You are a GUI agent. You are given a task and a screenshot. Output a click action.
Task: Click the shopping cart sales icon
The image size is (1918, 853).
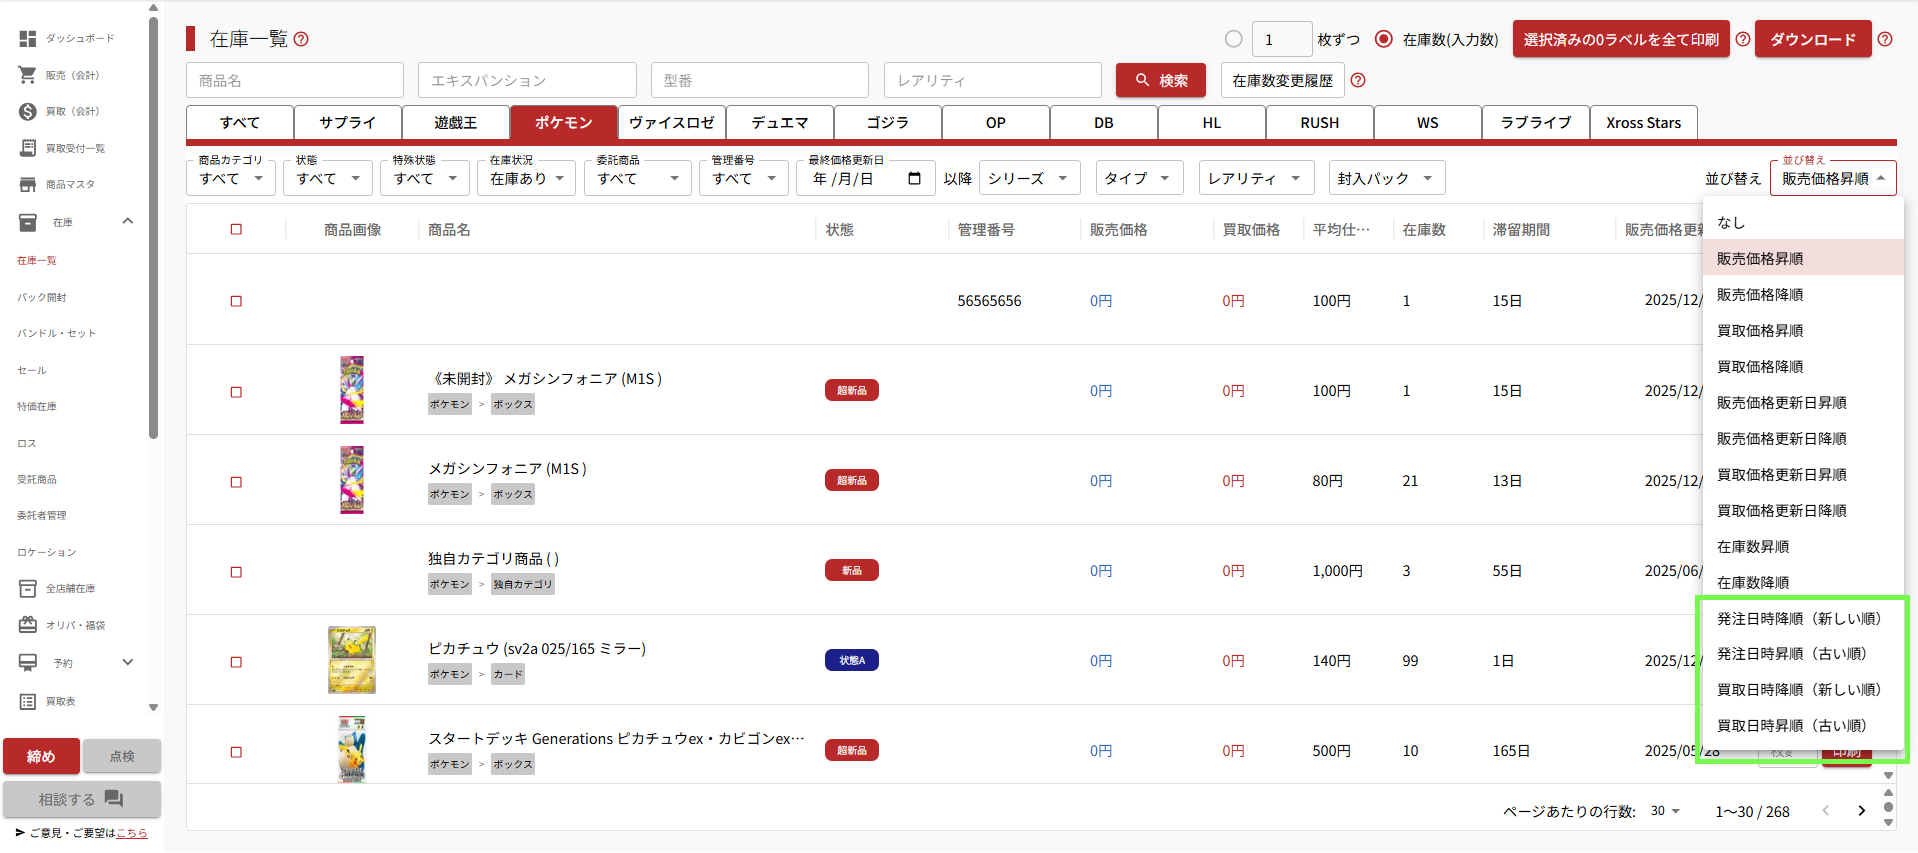click(x=28, y=75)
